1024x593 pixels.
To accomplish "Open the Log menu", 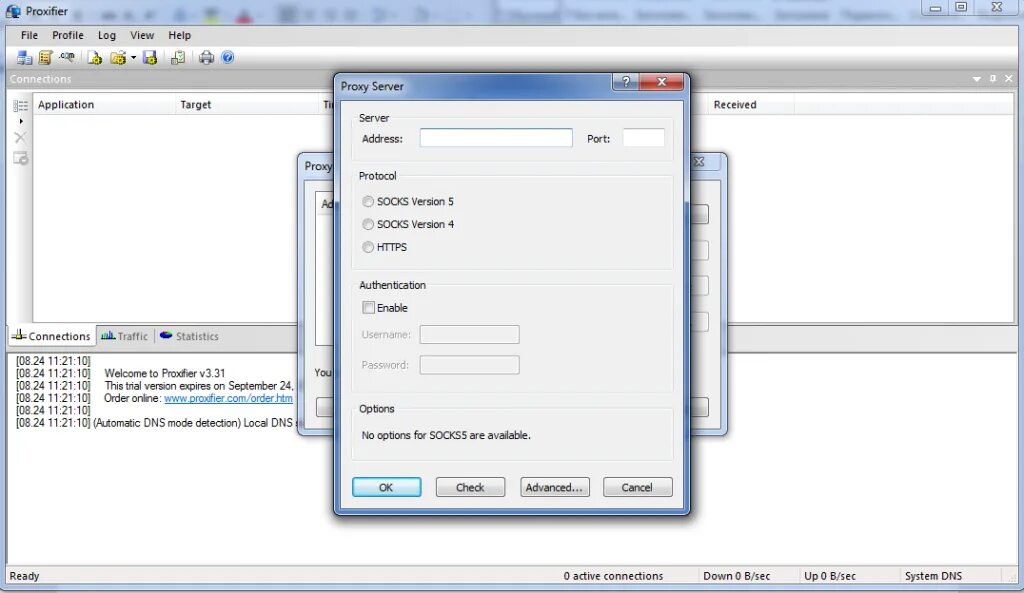I will click(106, 35).
